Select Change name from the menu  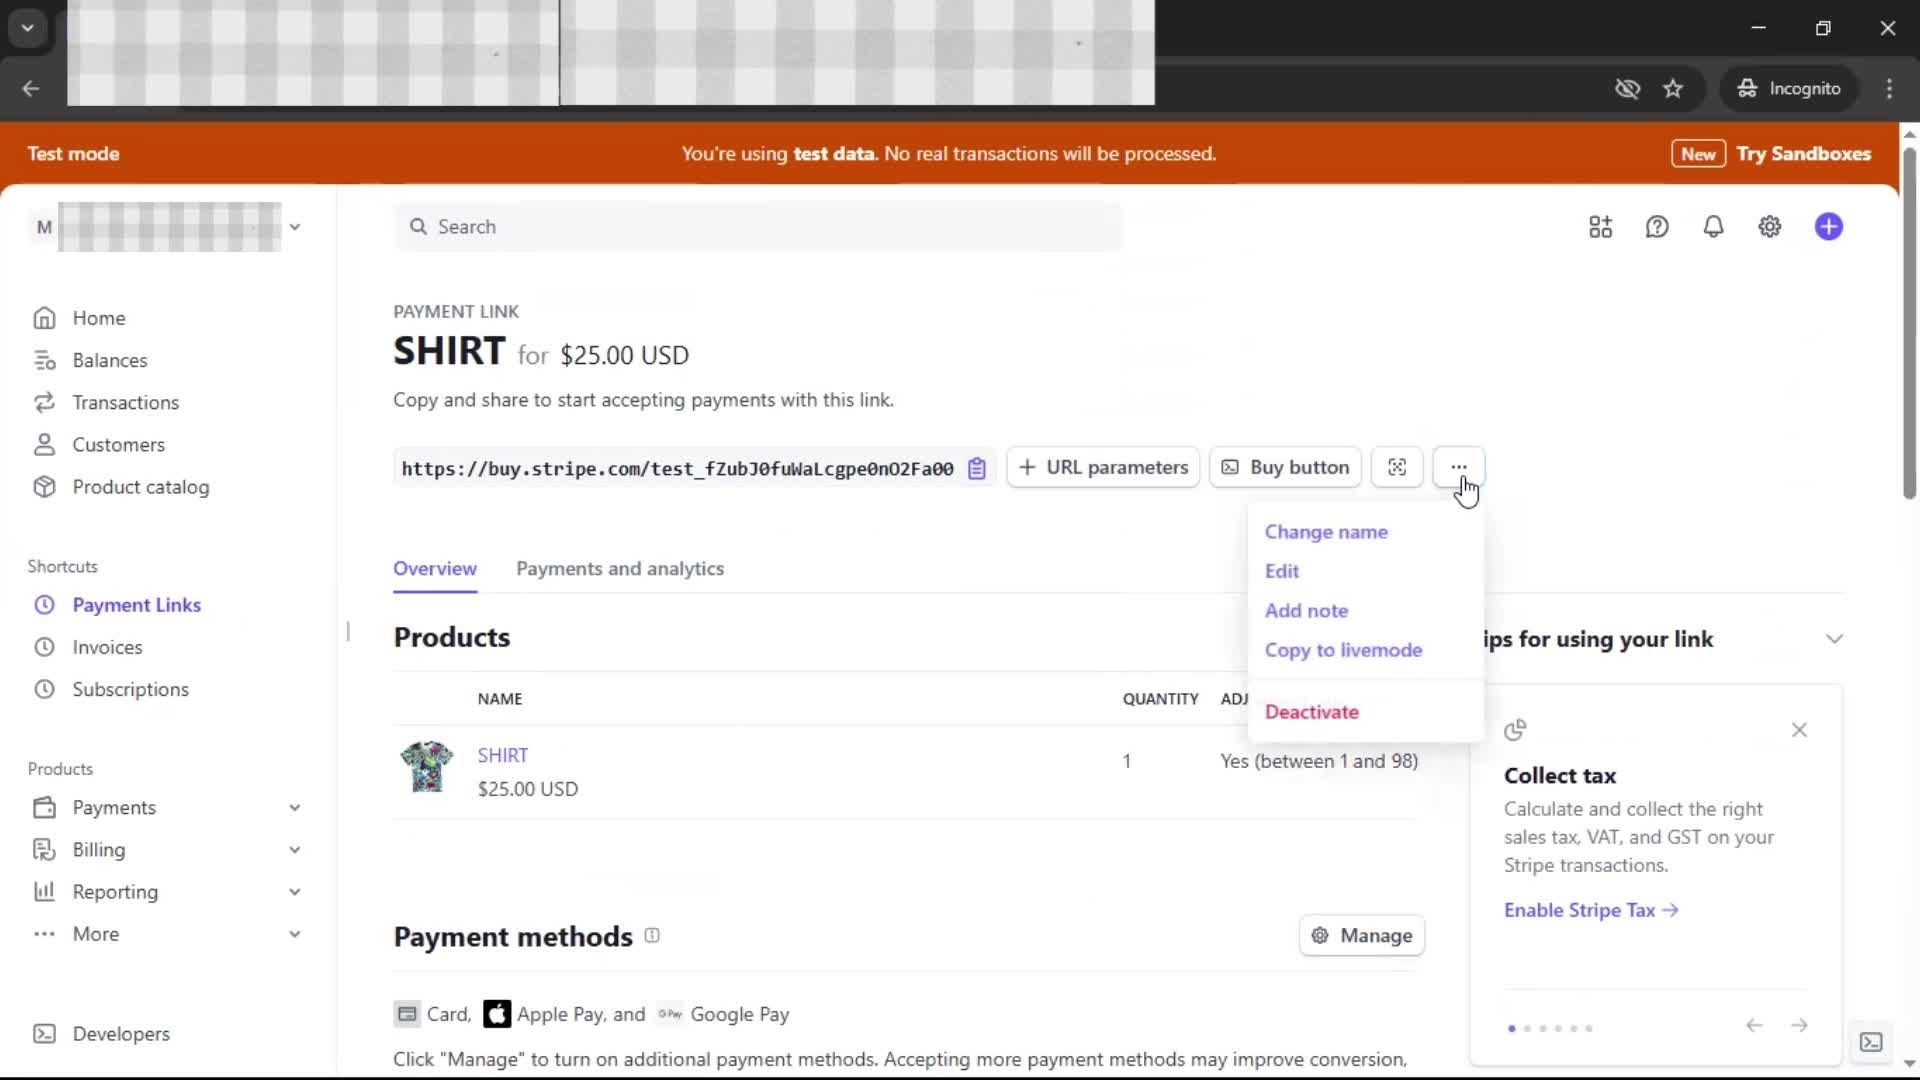point(1326,532)
